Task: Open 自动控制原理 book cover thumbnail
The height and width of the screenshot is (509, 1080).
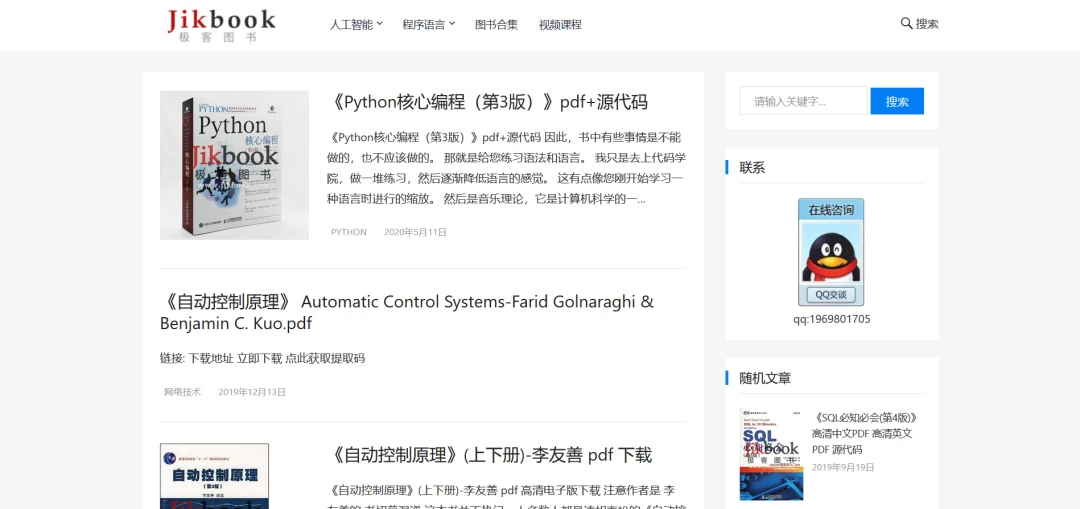Action: point(214,476)
